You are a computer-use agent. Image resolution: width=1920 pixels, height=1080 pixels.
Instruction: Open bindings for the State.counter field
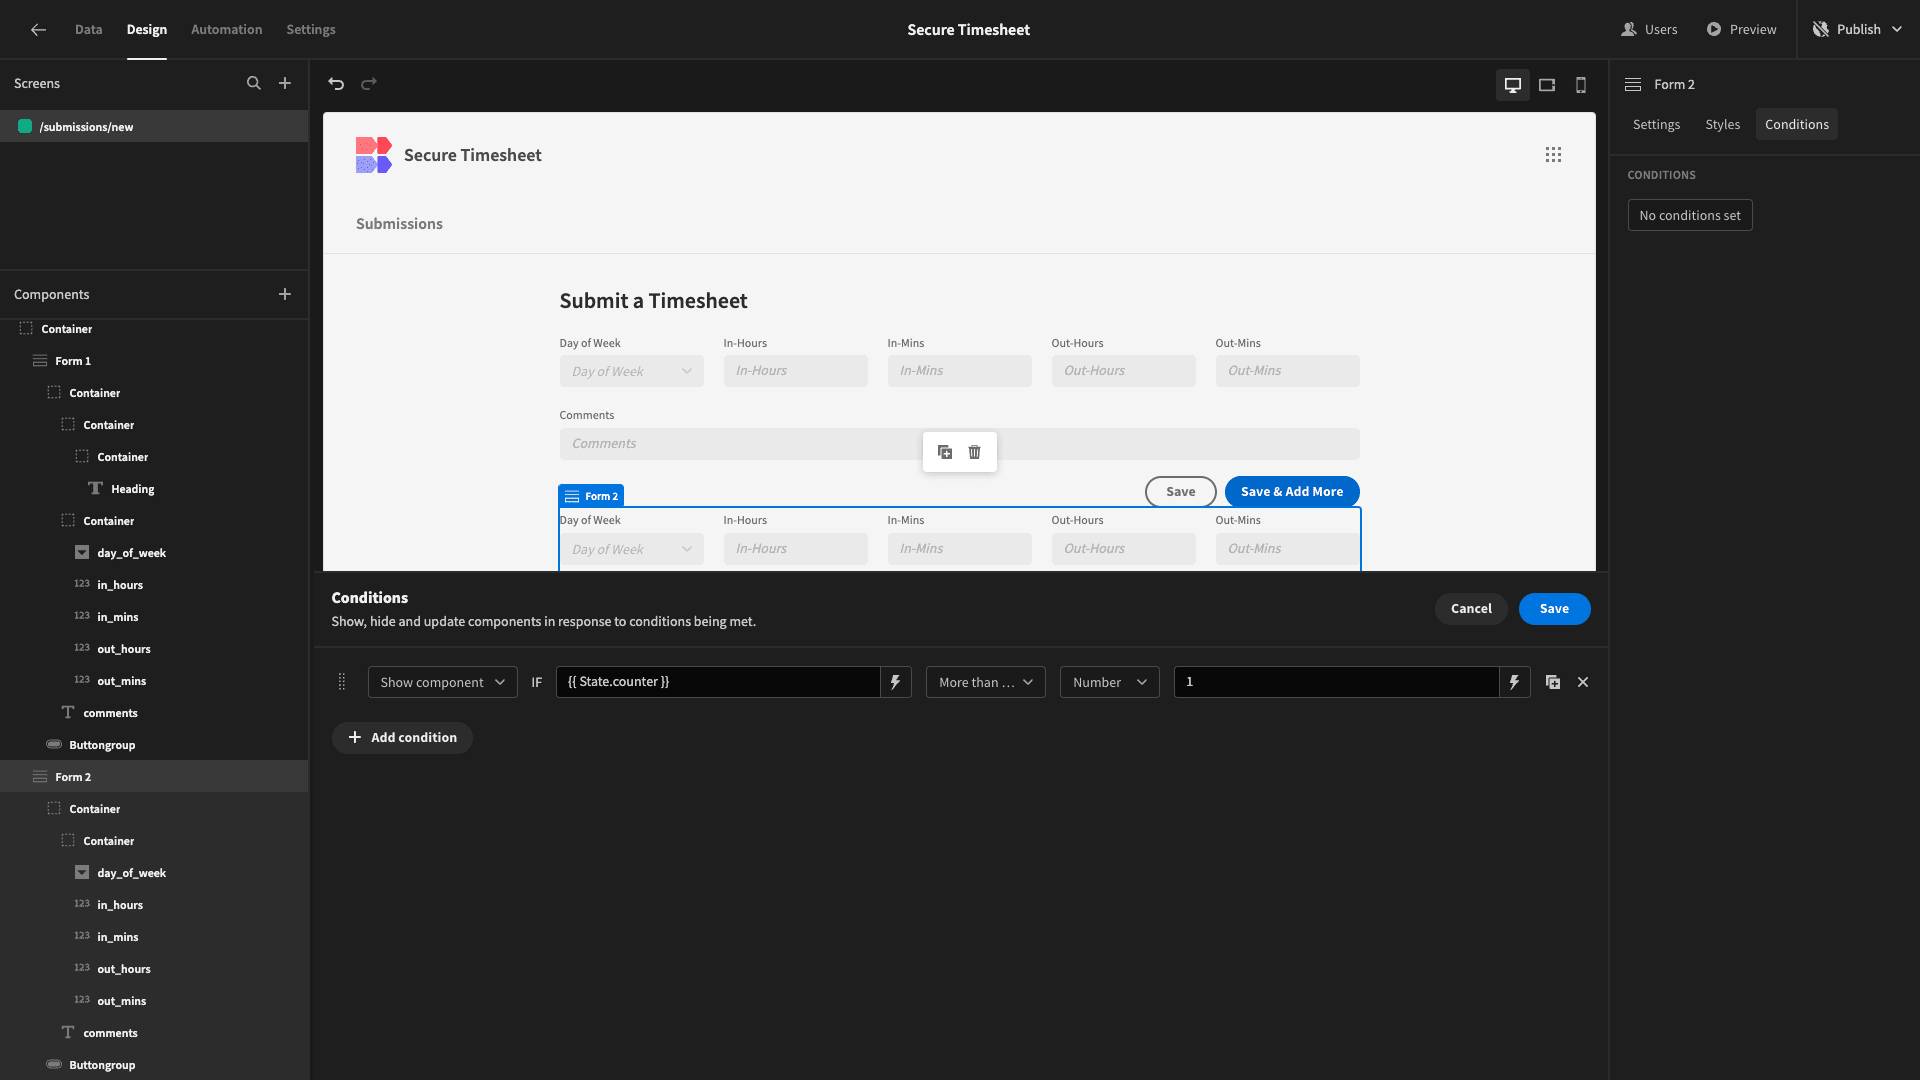[x=896, y=682]
